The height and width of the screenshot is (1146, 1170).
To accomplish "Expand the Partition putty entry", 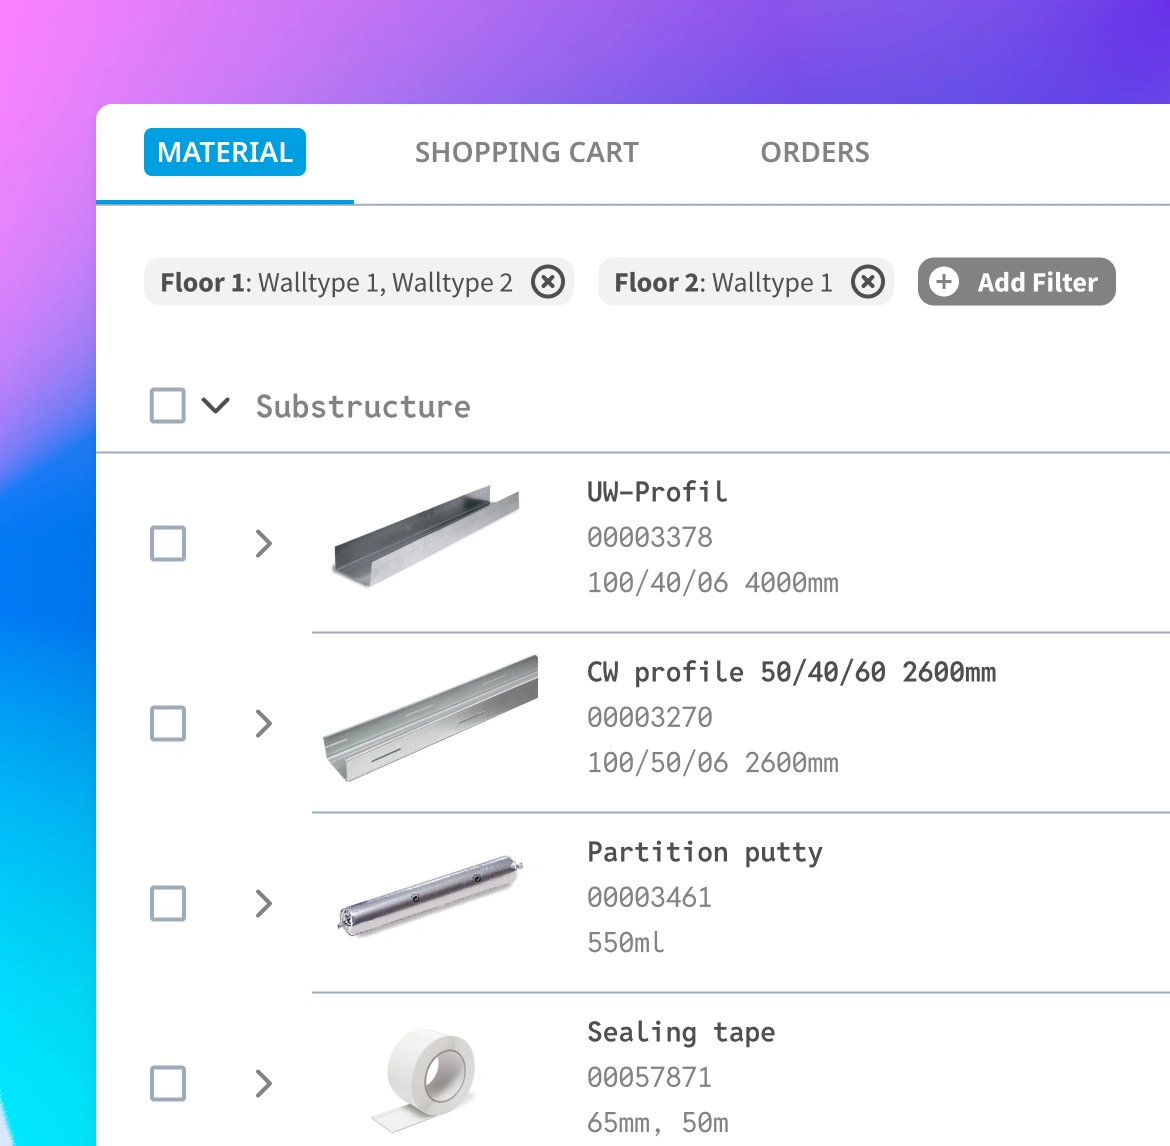I will point(263,903).
